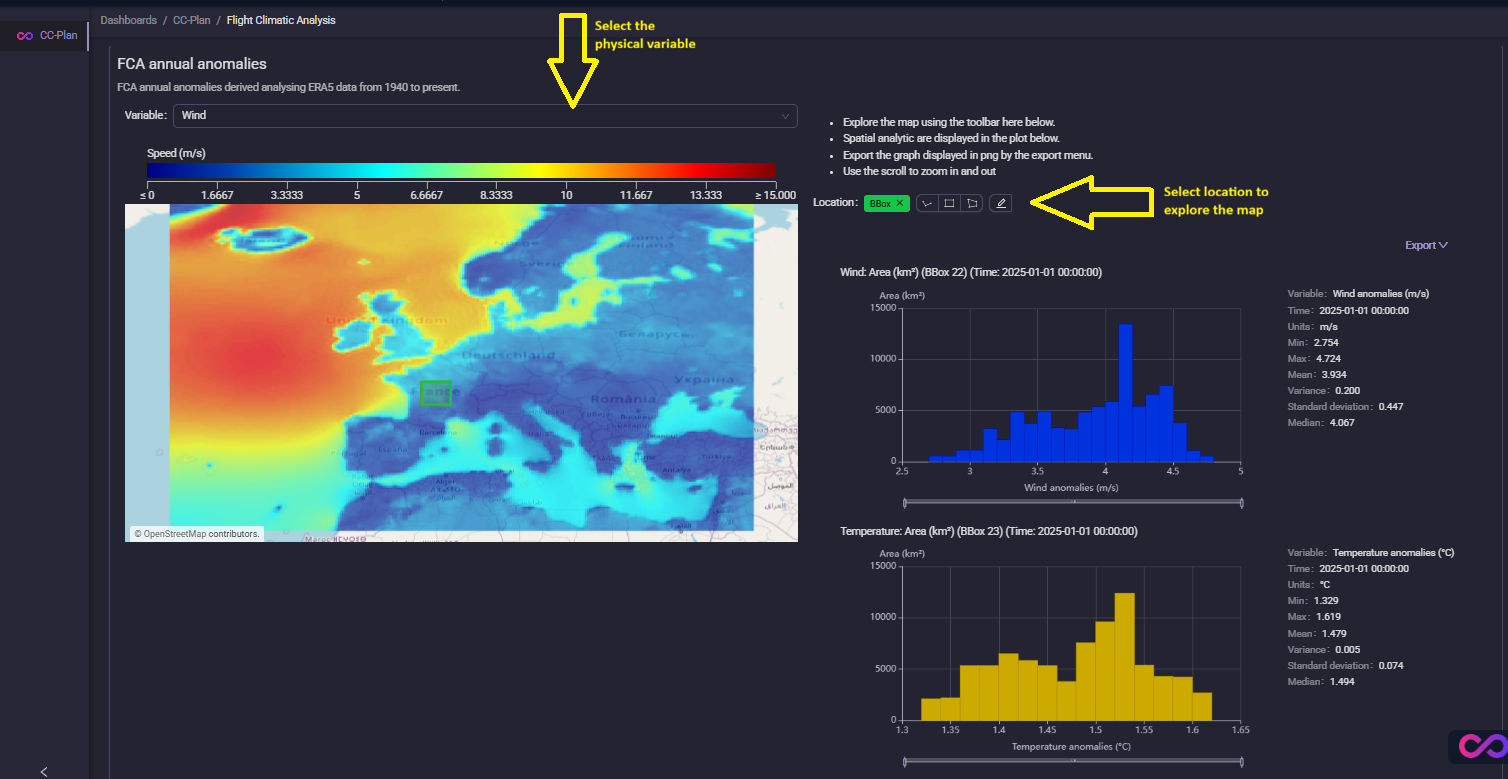Select CC-Plan in the sidebar menu
The image size is (1508, 779).
coord(58,36)
